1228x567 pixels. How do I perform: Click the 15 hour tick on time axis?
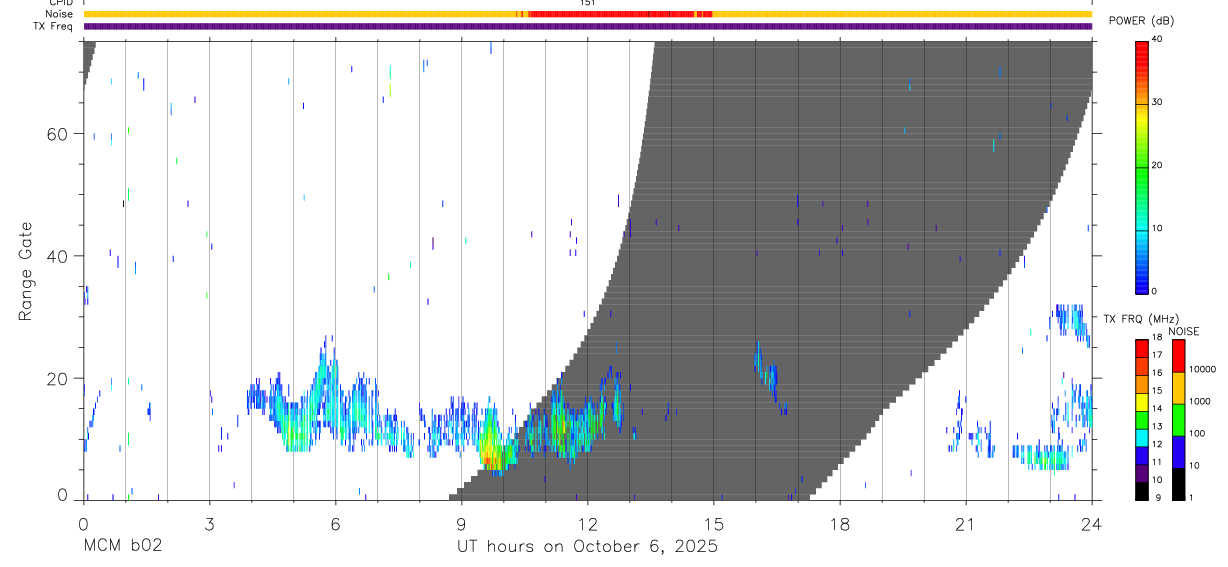point(713,524)
